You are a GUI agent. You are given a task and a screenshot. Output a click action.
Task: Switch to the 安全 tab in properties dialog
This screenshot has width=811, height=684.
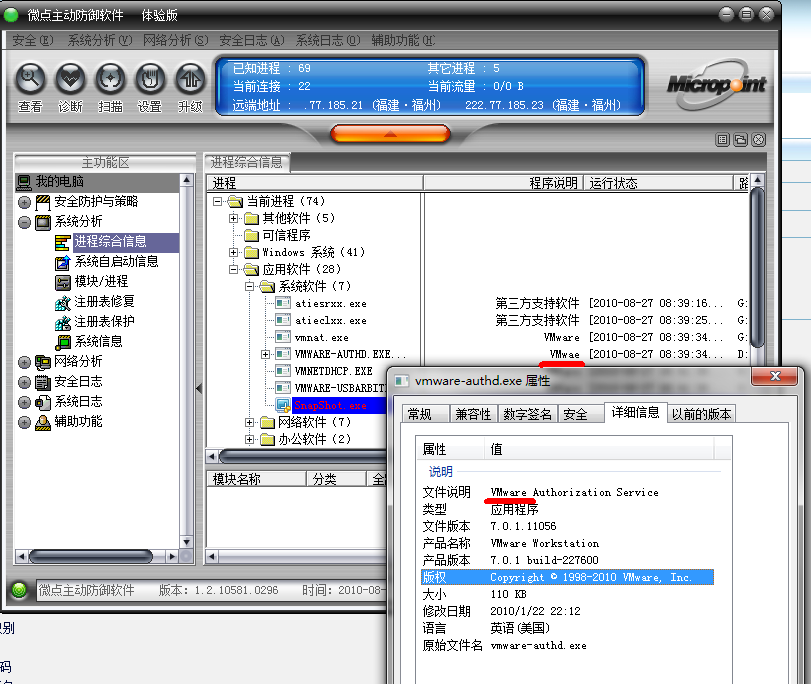pos(581,414)
